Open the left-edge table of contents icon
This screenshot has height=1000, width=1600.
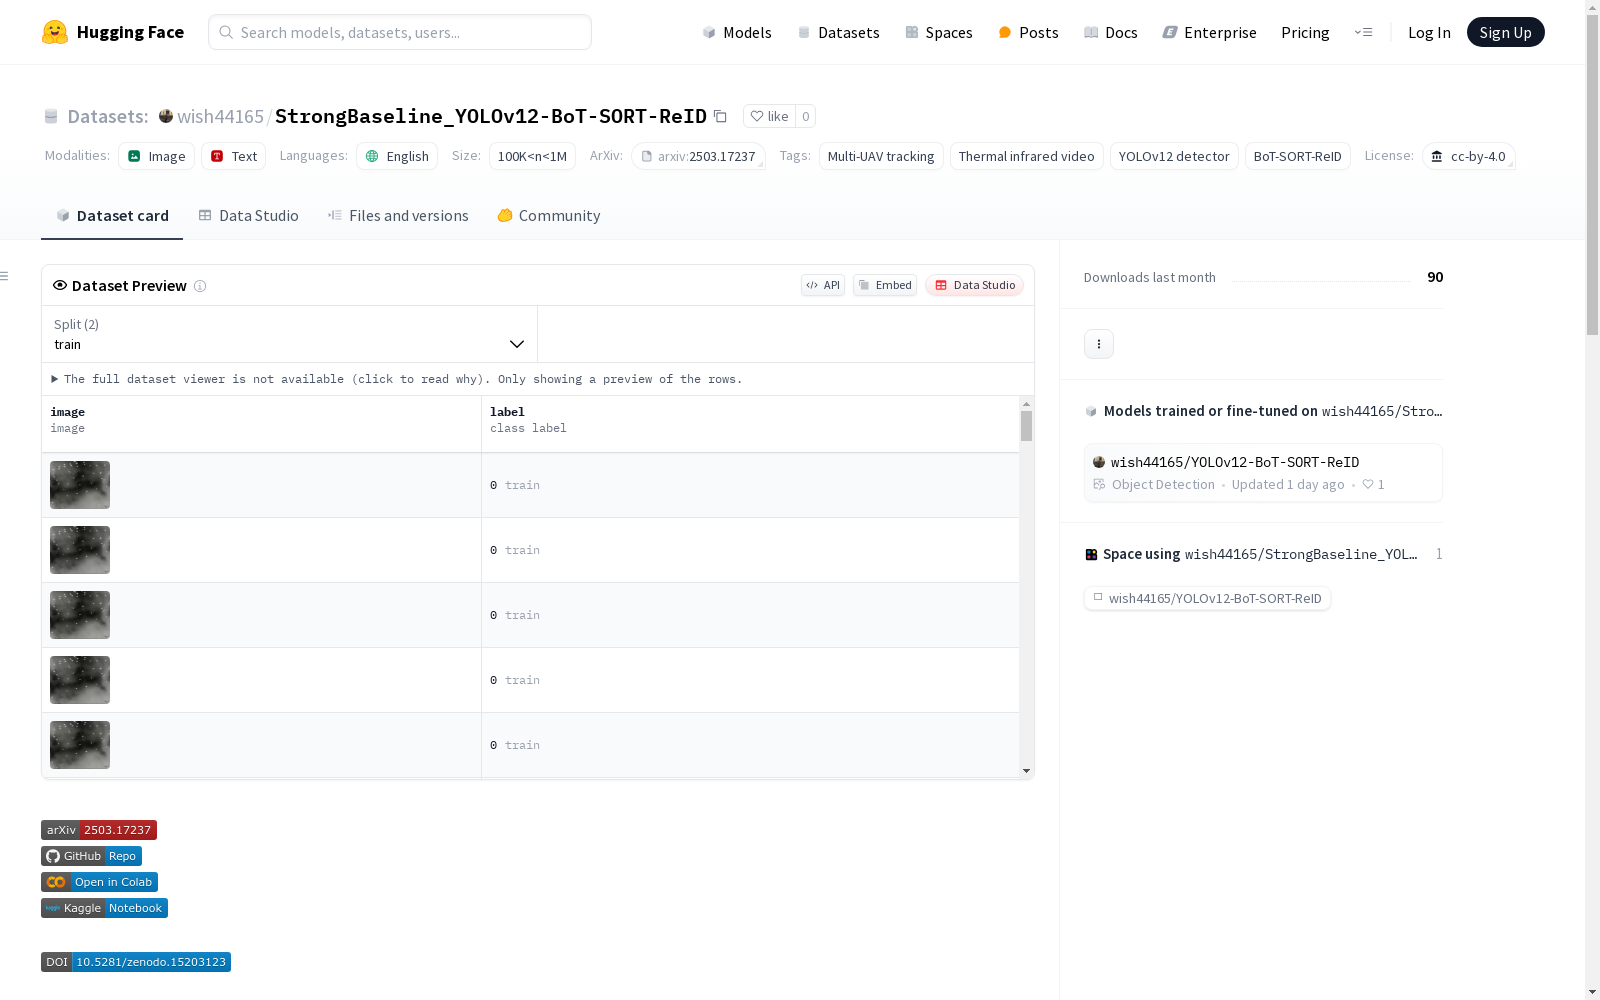5,276
